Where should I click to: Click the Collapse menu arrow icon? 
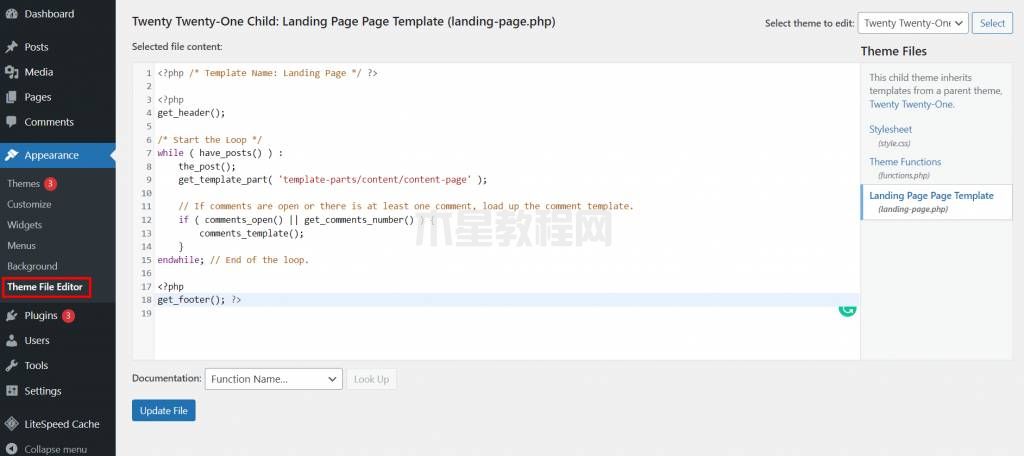(11, 449)
